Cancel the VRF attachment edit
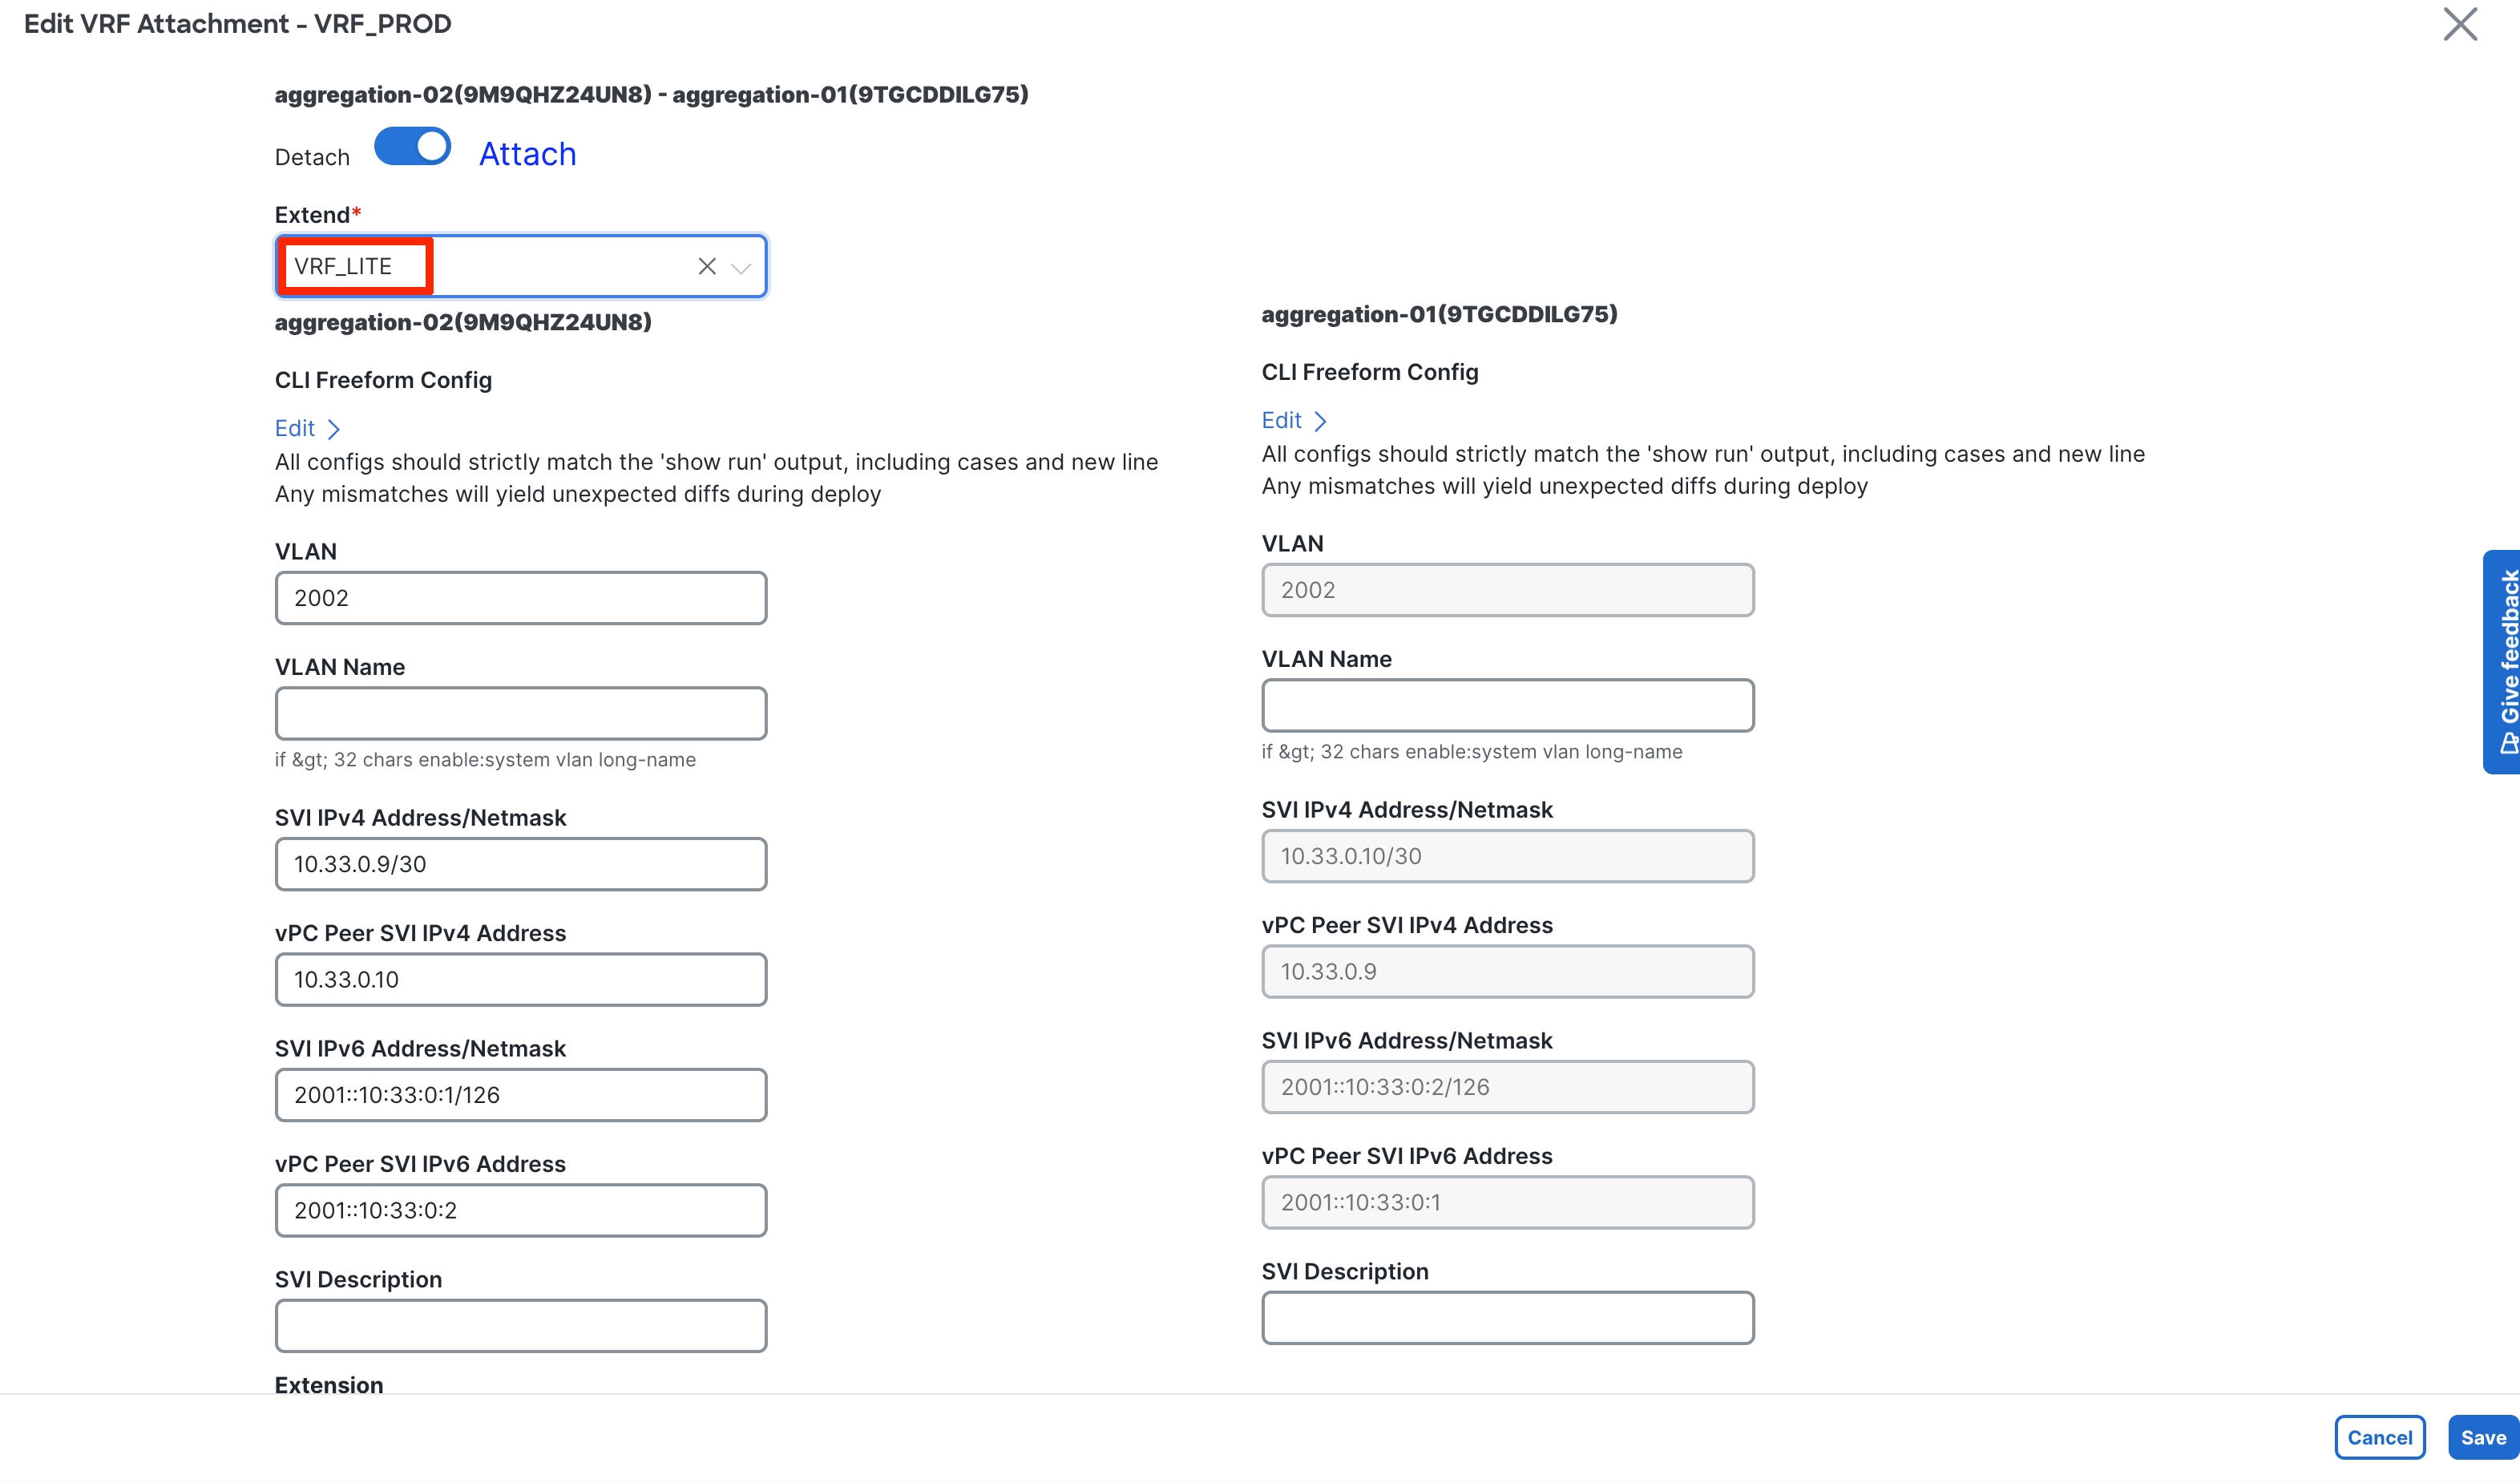The image size is (2520, 1483). [x=2379, y=1437]
